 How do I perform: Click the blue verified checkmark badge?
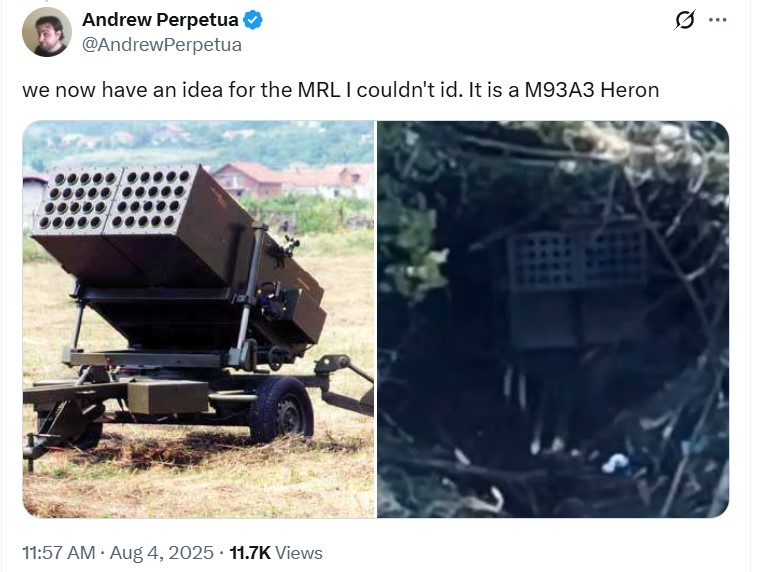pos(253,20)
